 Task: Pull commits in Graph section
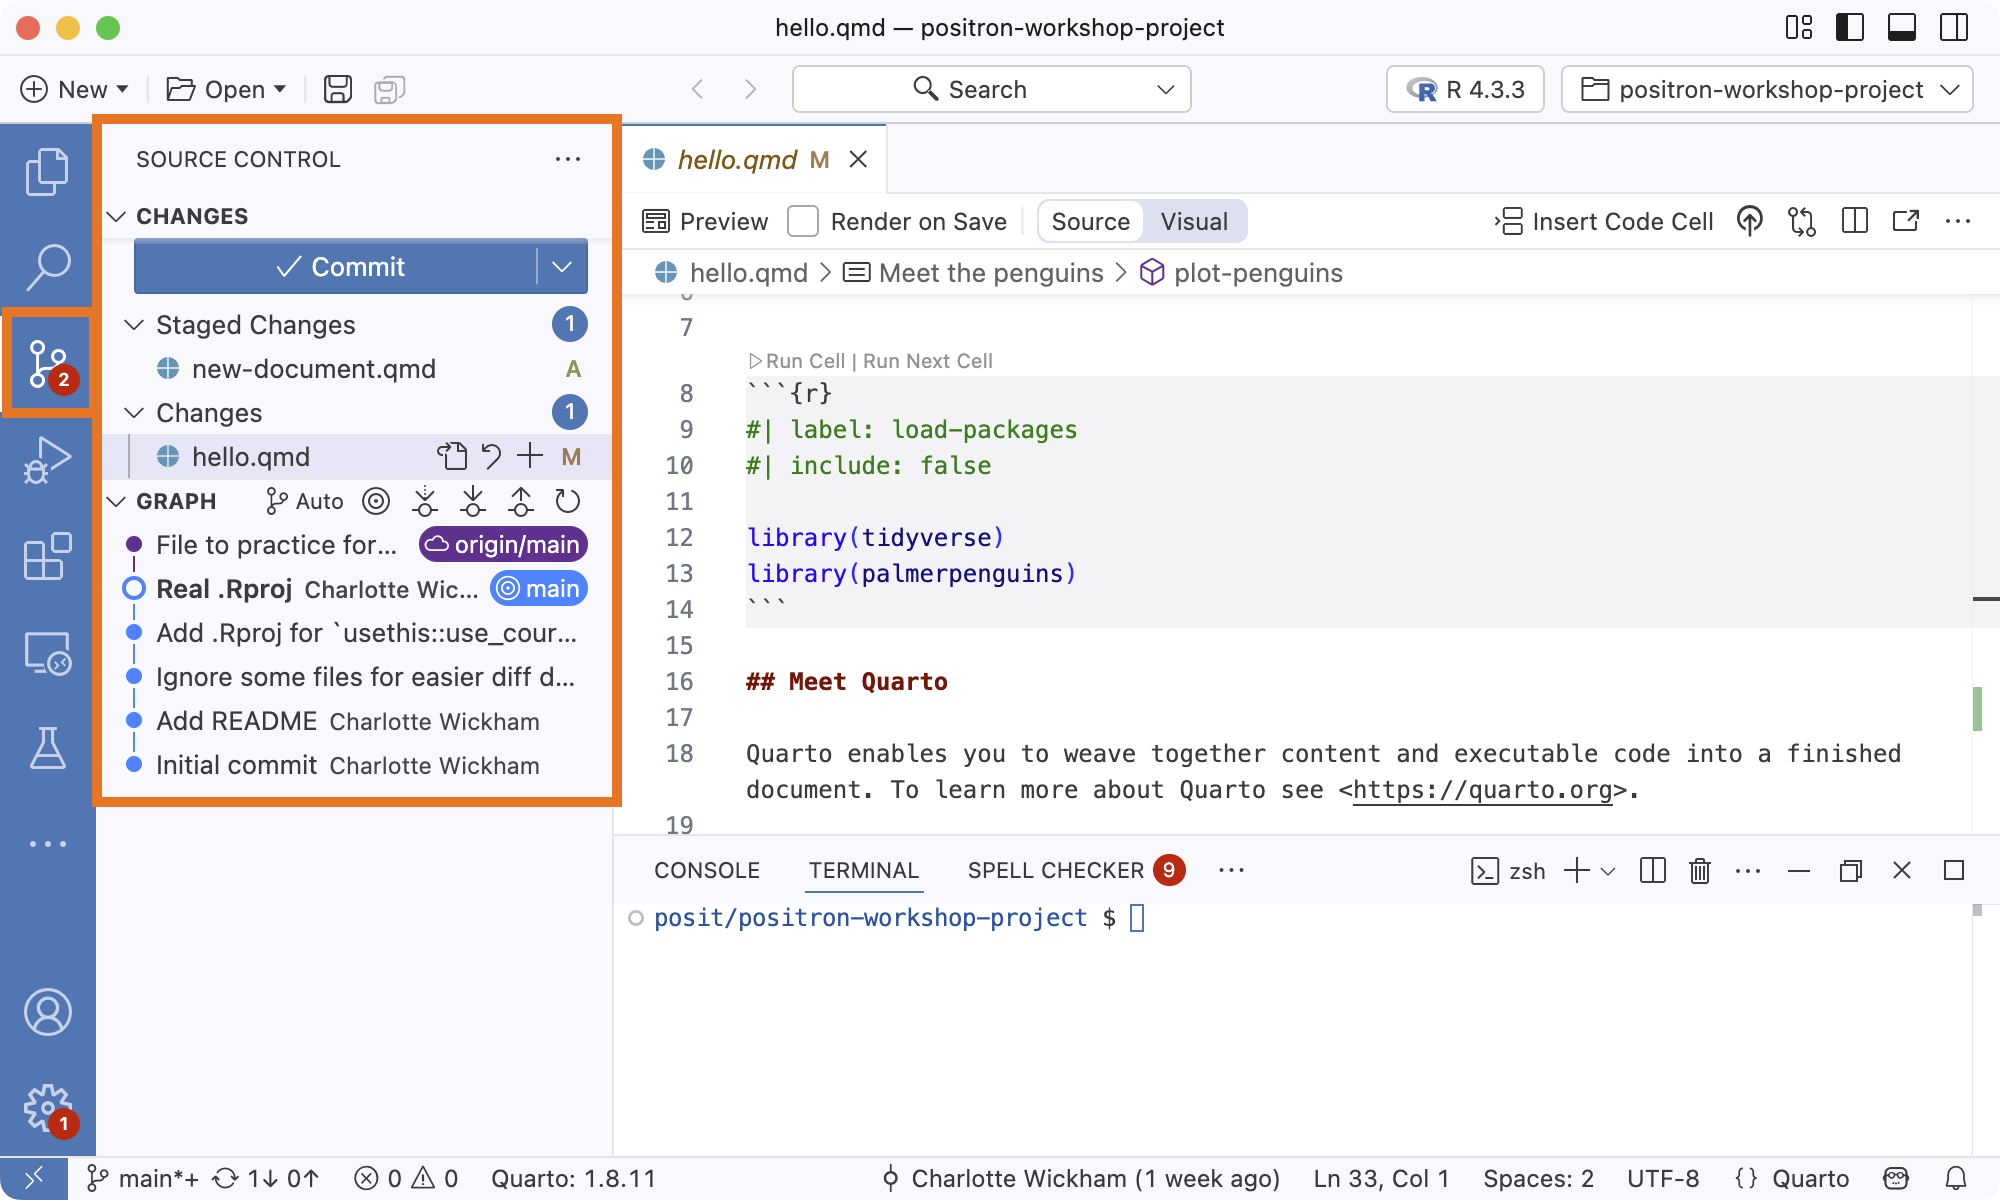click(x=473, y=501)
